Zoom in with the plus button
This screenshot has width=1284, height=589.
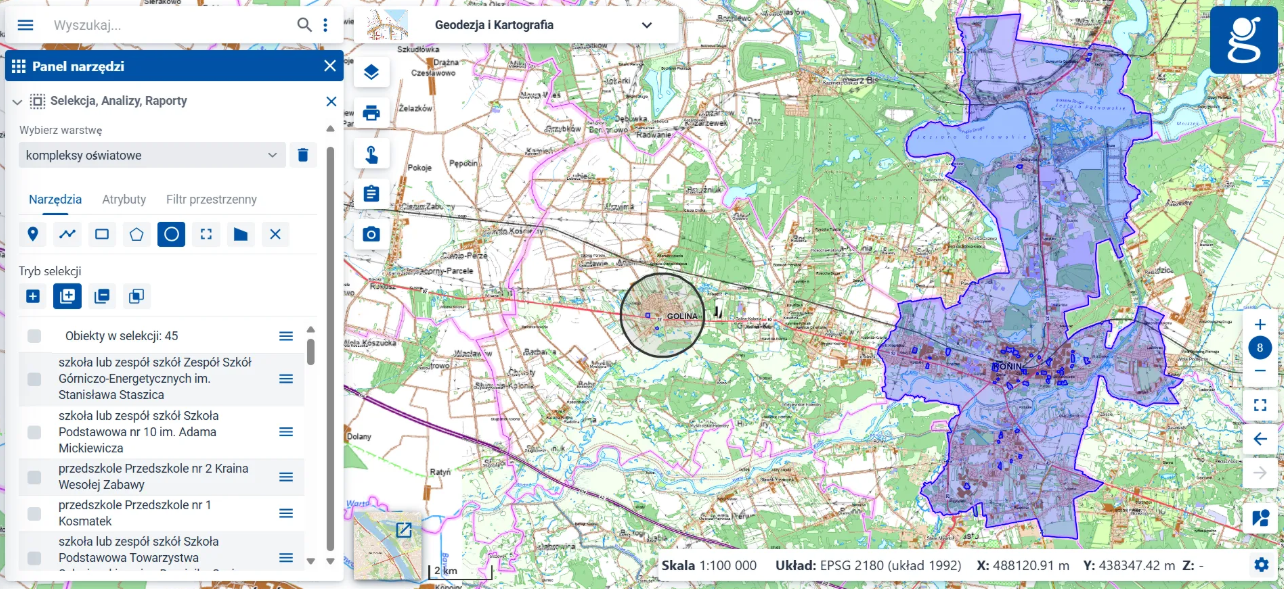coord(1260,325)
